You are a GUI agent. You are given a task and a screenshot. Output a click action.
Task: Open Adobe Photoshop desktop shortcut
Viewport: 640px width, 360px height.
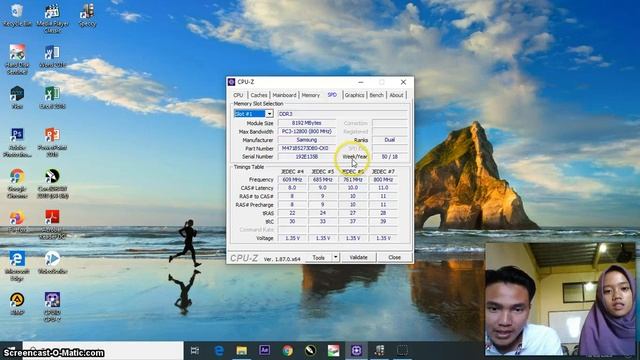17,142
